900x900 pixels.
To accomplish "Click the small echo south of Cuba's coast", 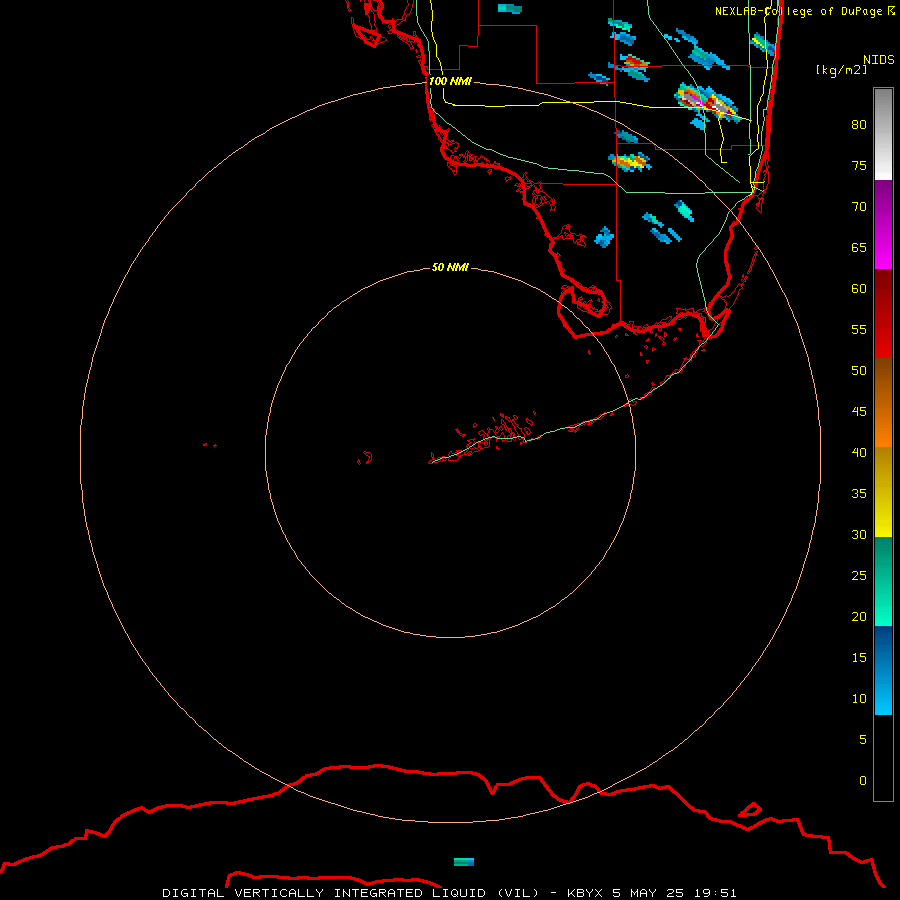I will 464,862.
